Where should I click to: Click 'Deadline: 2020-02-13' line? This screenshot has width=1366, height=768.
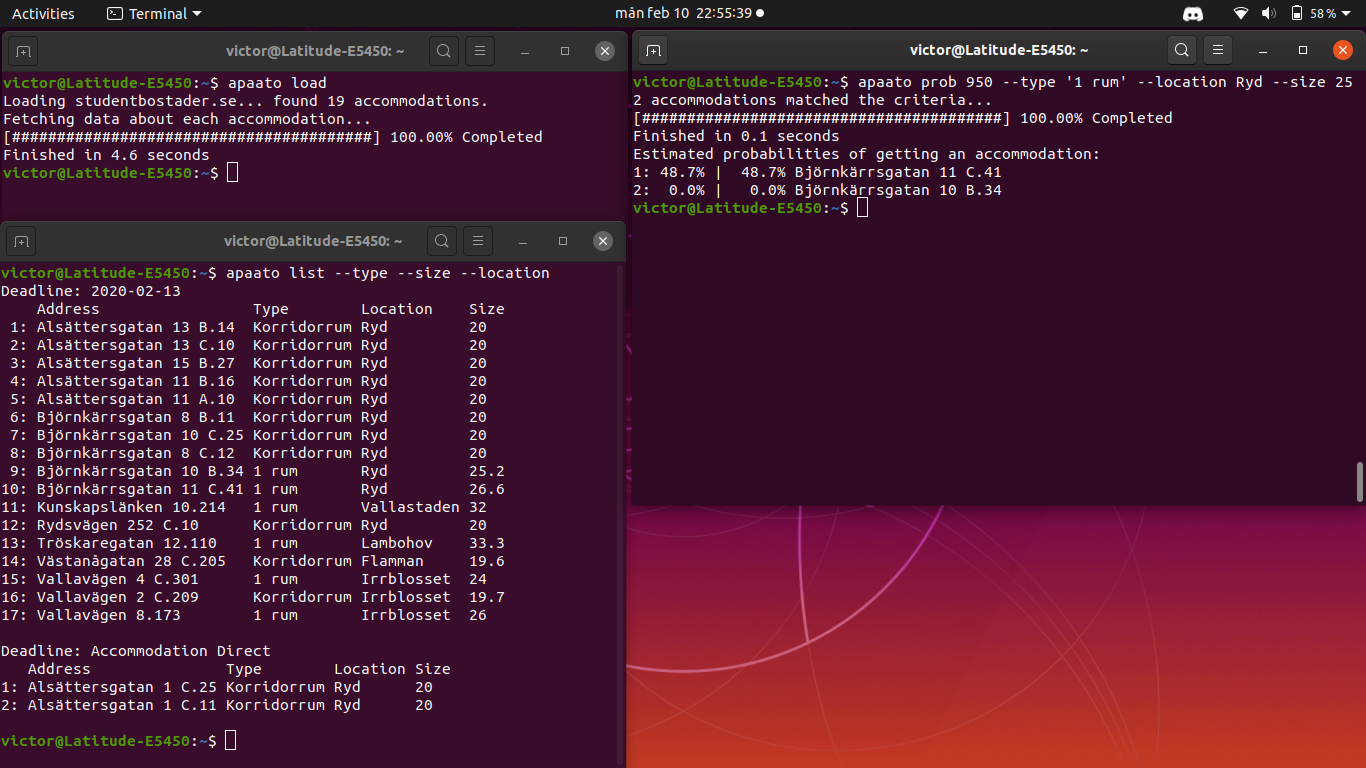(x=91, y=291)
